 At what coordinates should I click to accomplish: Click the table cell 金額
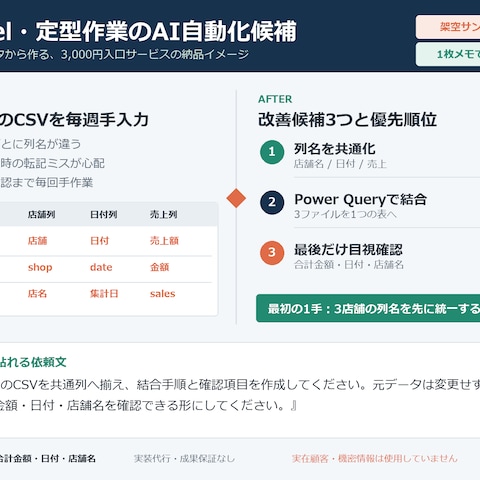point(160,267)
